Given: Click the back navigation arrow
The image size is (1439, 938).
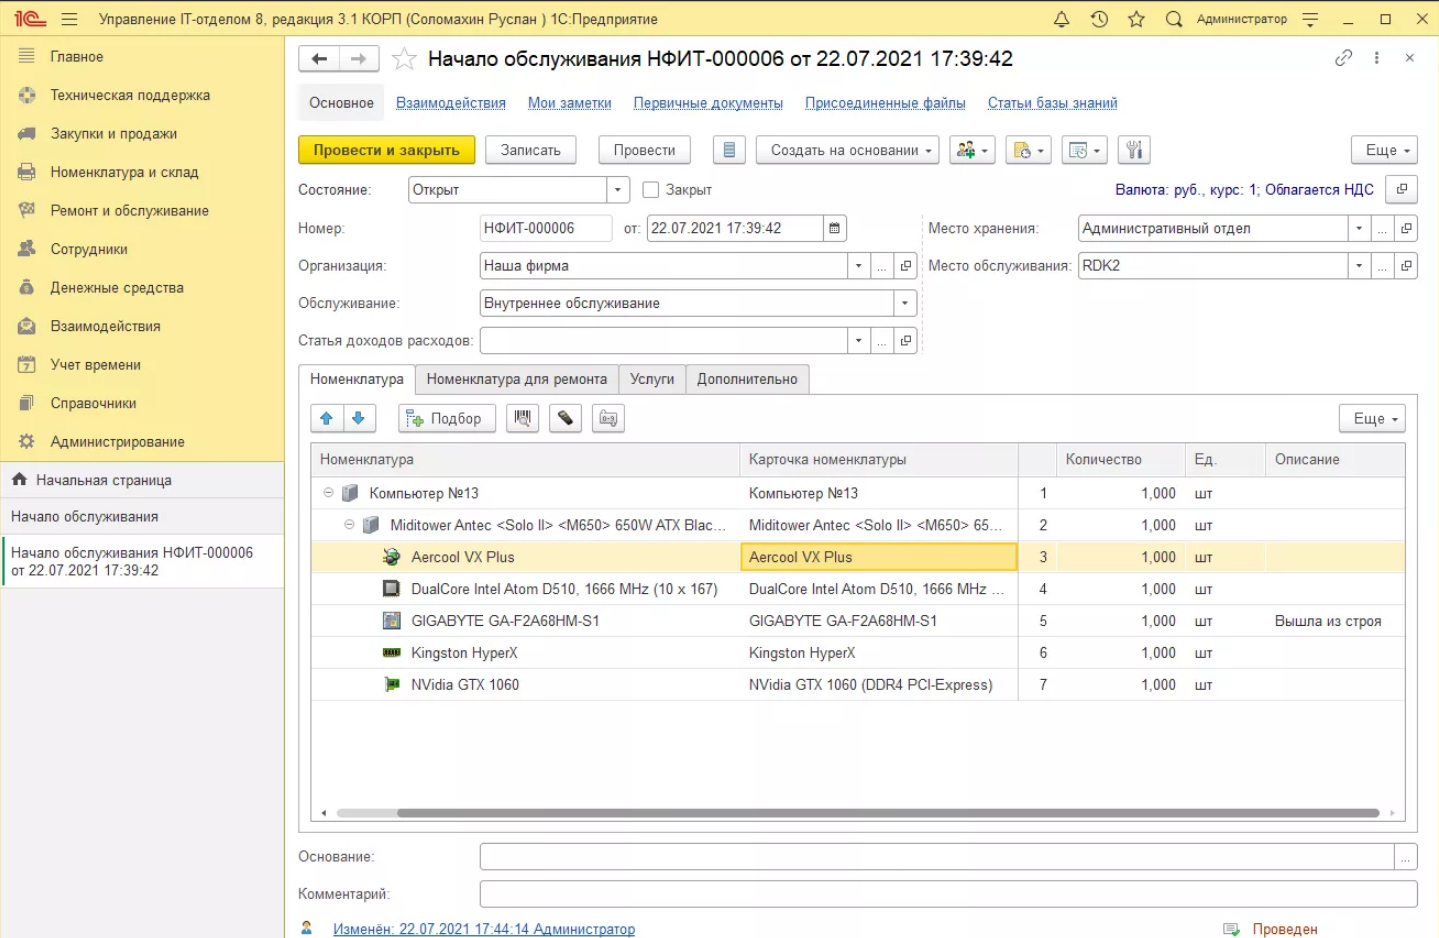Looking at the screenshot, I should click(319, 59).
